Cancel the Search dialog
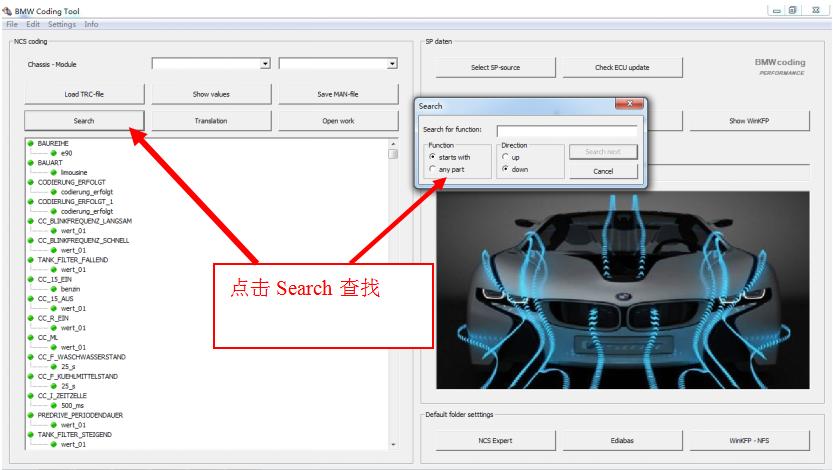This screenshot has width=833, height=470. [603, 171]
